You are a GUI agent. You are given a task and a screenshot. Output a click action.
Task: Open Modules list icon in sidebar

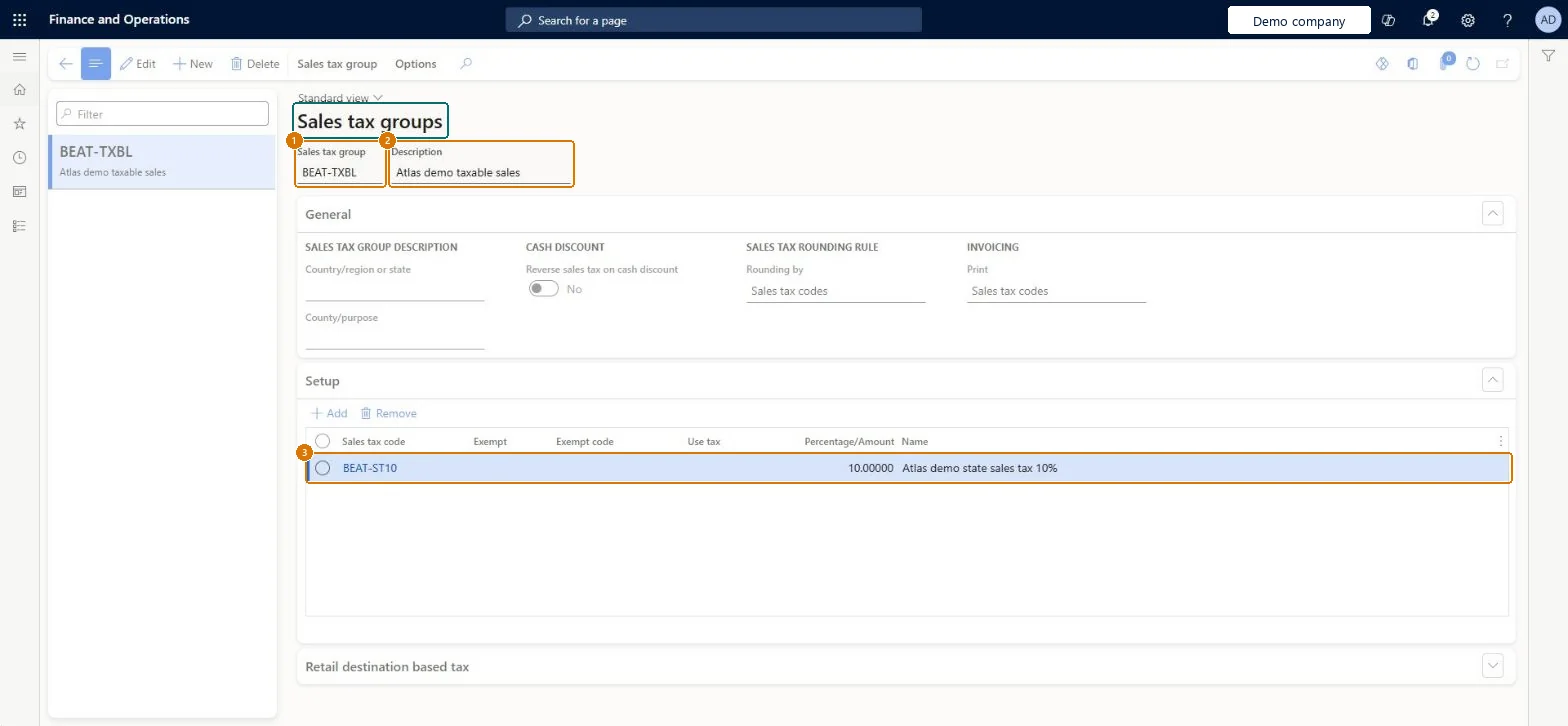tap(19, 226)
